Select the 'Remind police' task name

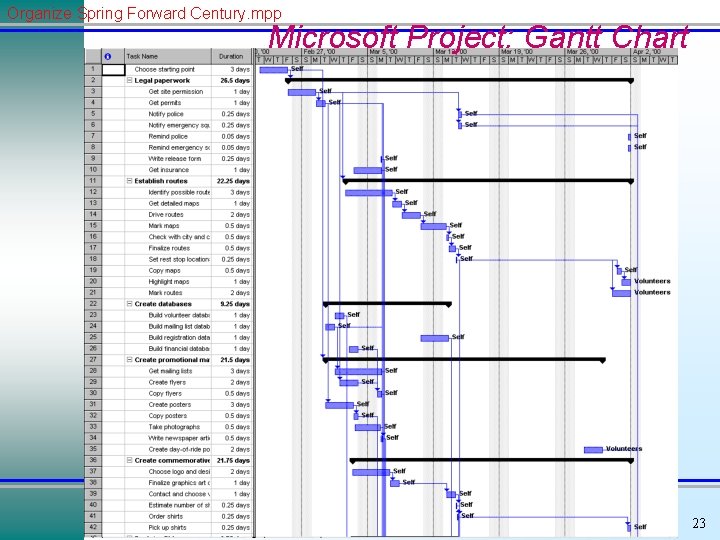tap(168, 136)
